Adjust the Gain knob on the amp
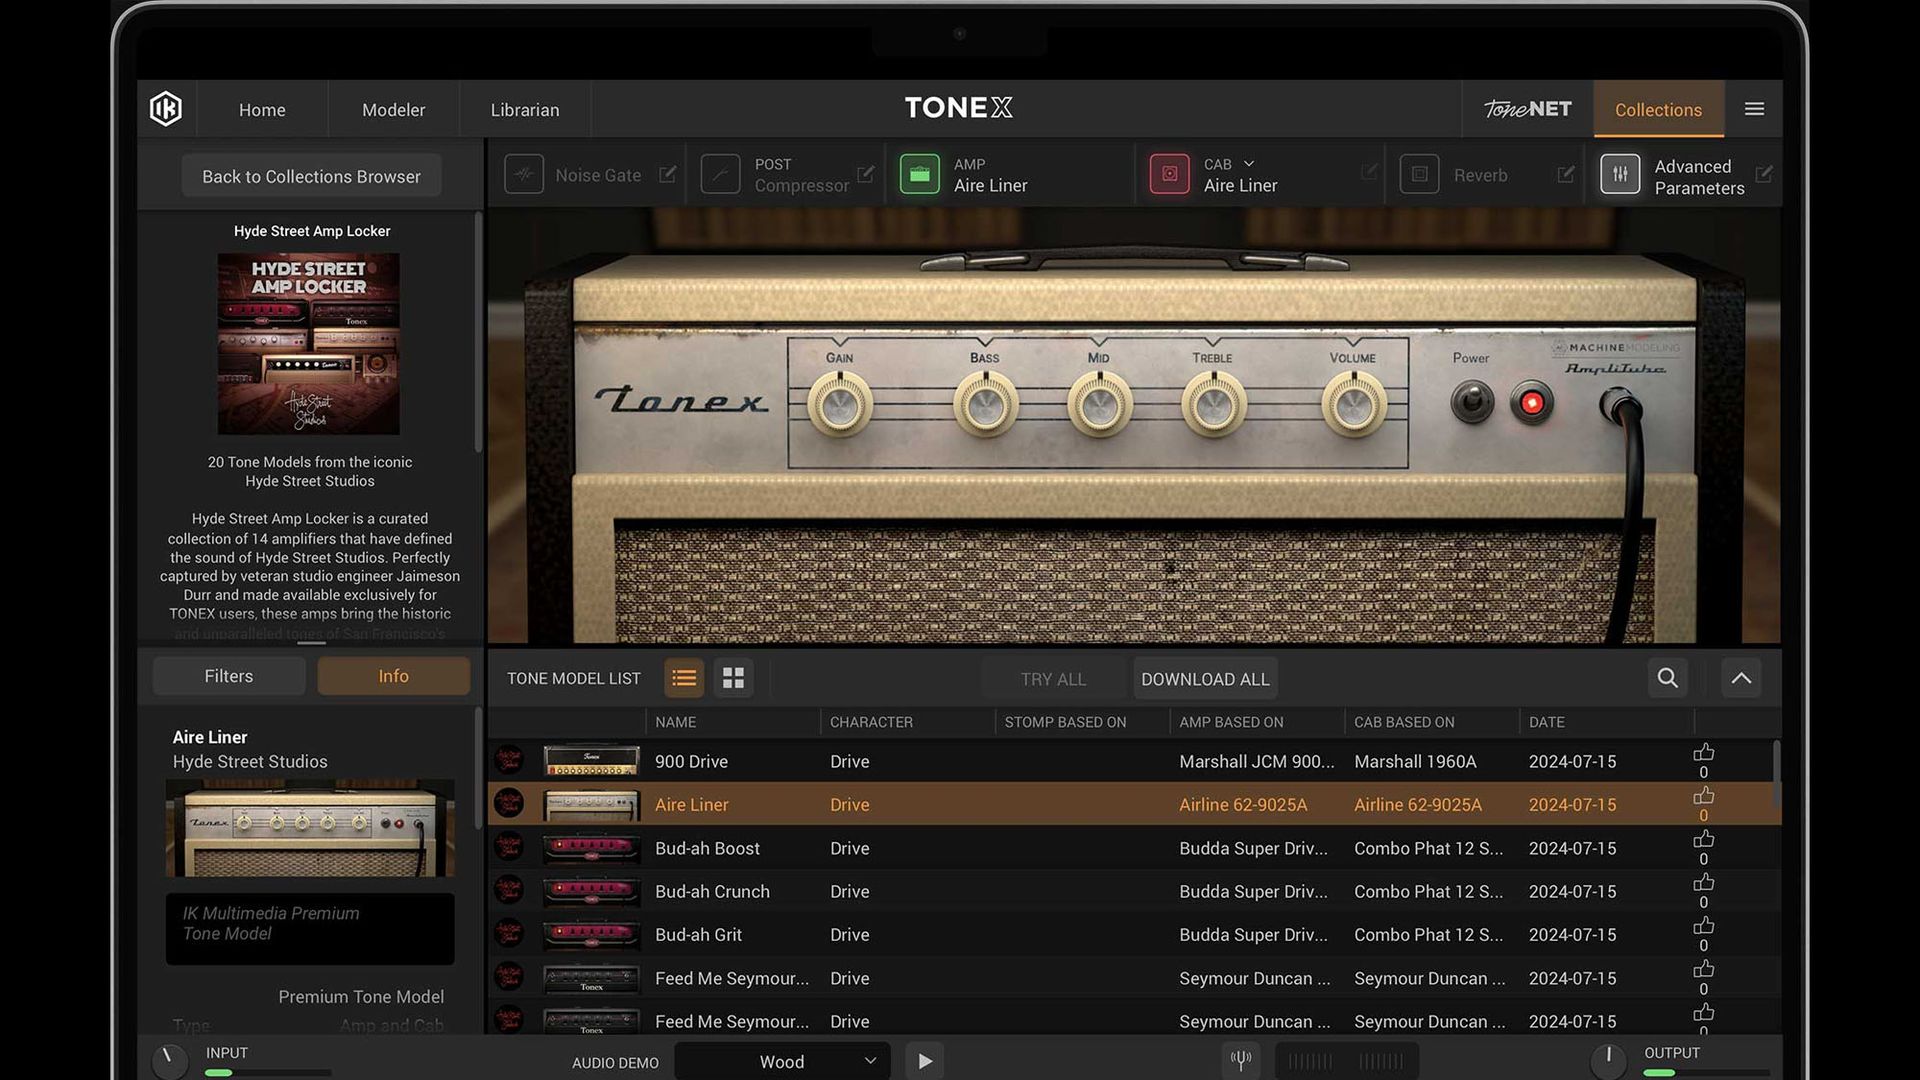1920x1080 pixels. tap(838, 404)
